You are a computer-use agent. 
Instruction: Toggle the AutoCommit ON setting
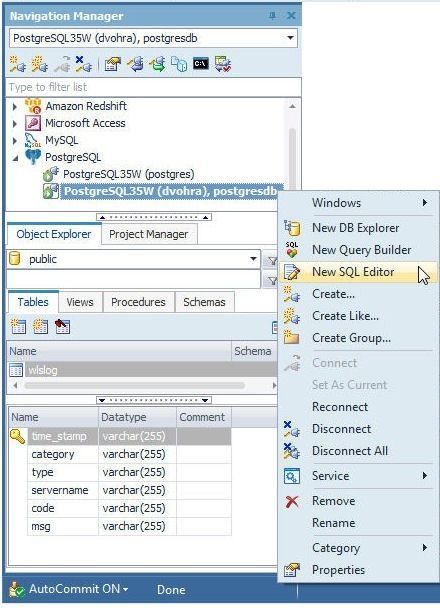pos(69,589)
